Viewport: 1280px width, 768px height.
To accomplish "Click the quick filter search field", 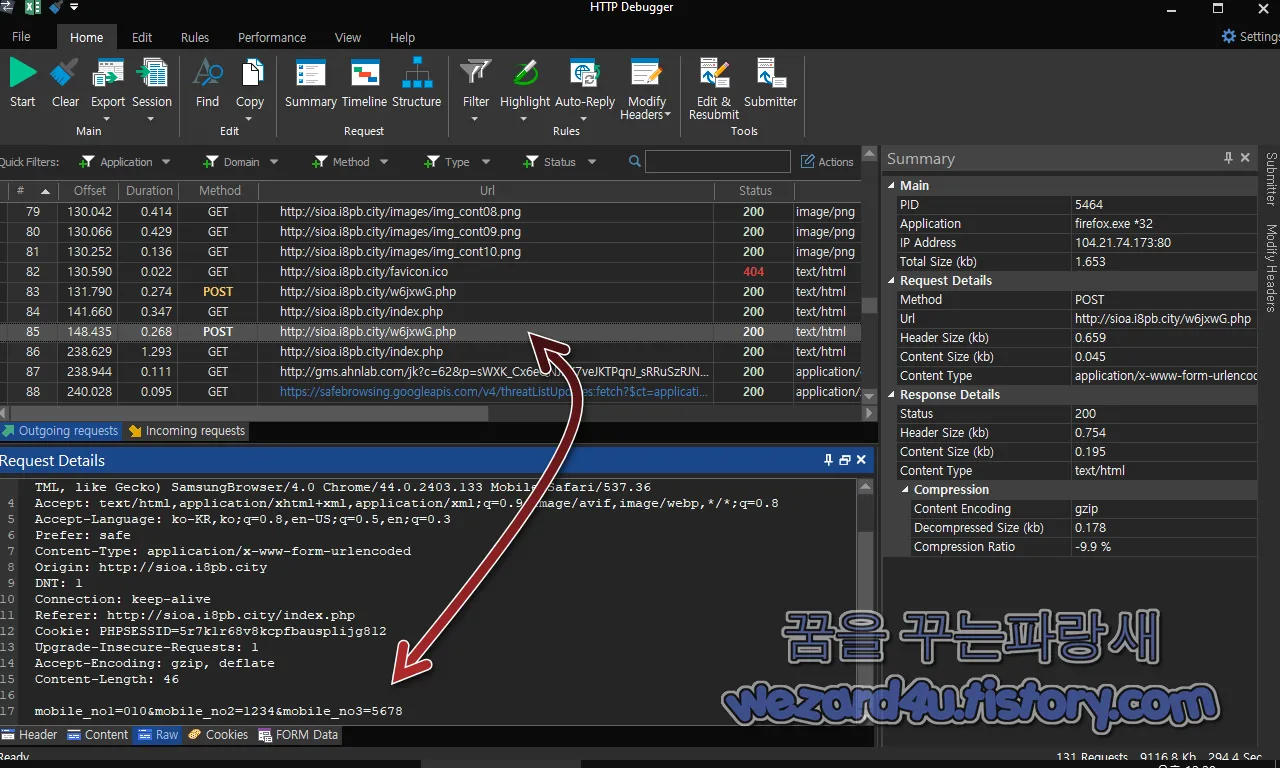I will coord(717,161).
